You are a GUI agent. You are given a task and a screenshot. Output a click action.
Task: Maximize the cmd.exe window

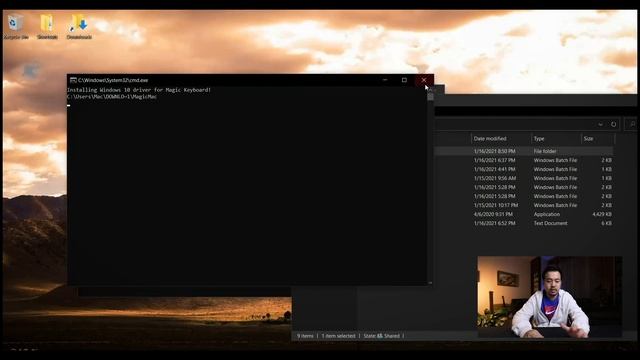(404, 80)
